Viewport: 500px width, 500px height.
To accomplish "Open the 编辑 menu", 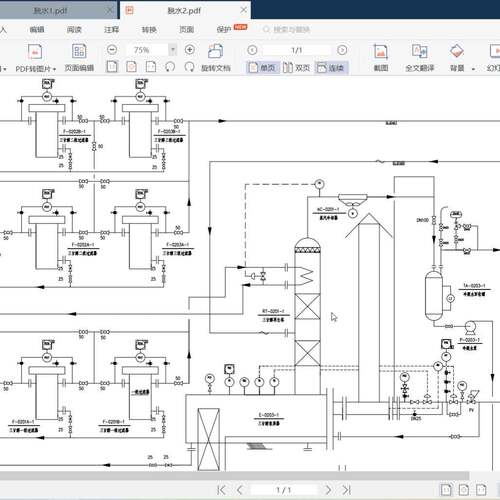I will 37,30.
